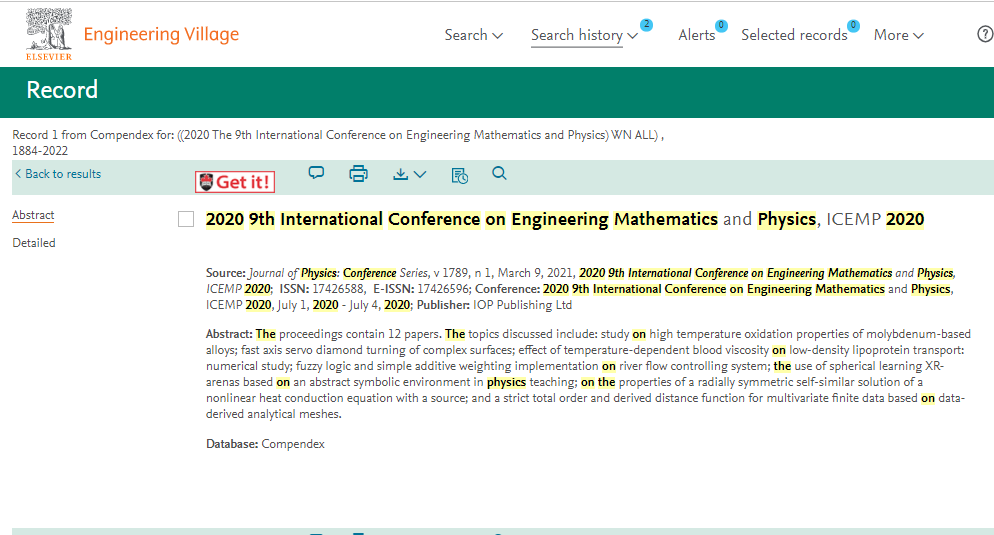Open Selected records list
This screenshot has width=994, height=535.
coord(793,35)
